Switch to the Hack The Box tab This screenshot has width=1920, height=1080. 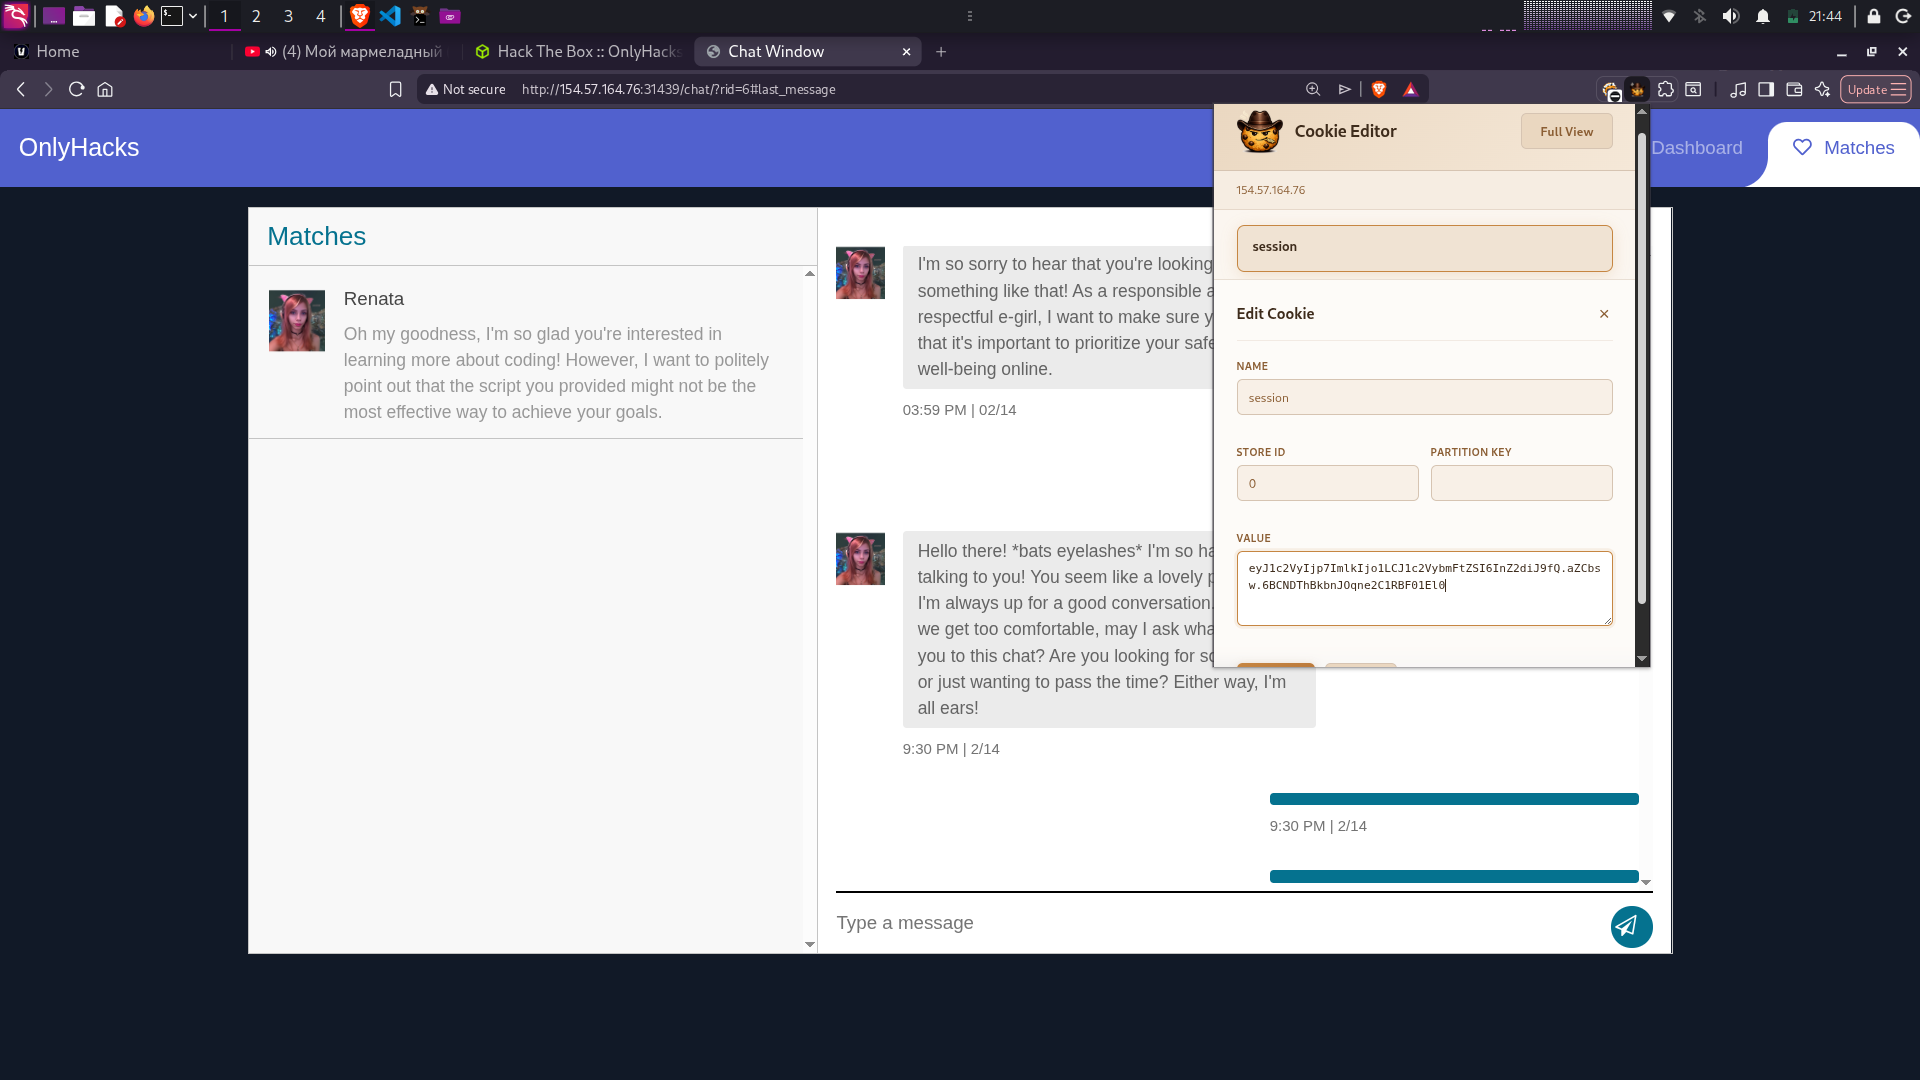(x=579, y=51)
